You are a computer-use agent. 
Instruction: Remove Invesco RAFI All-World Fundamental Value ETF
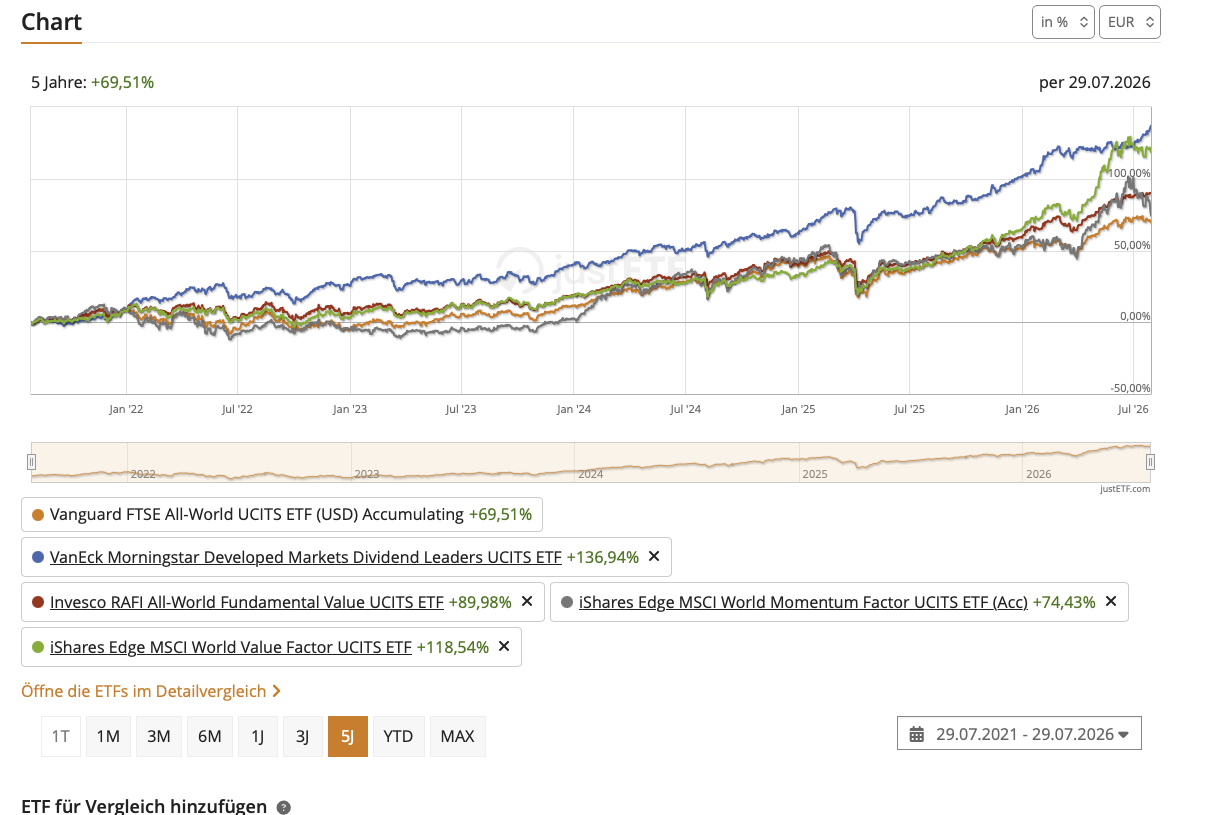[527, 602]
